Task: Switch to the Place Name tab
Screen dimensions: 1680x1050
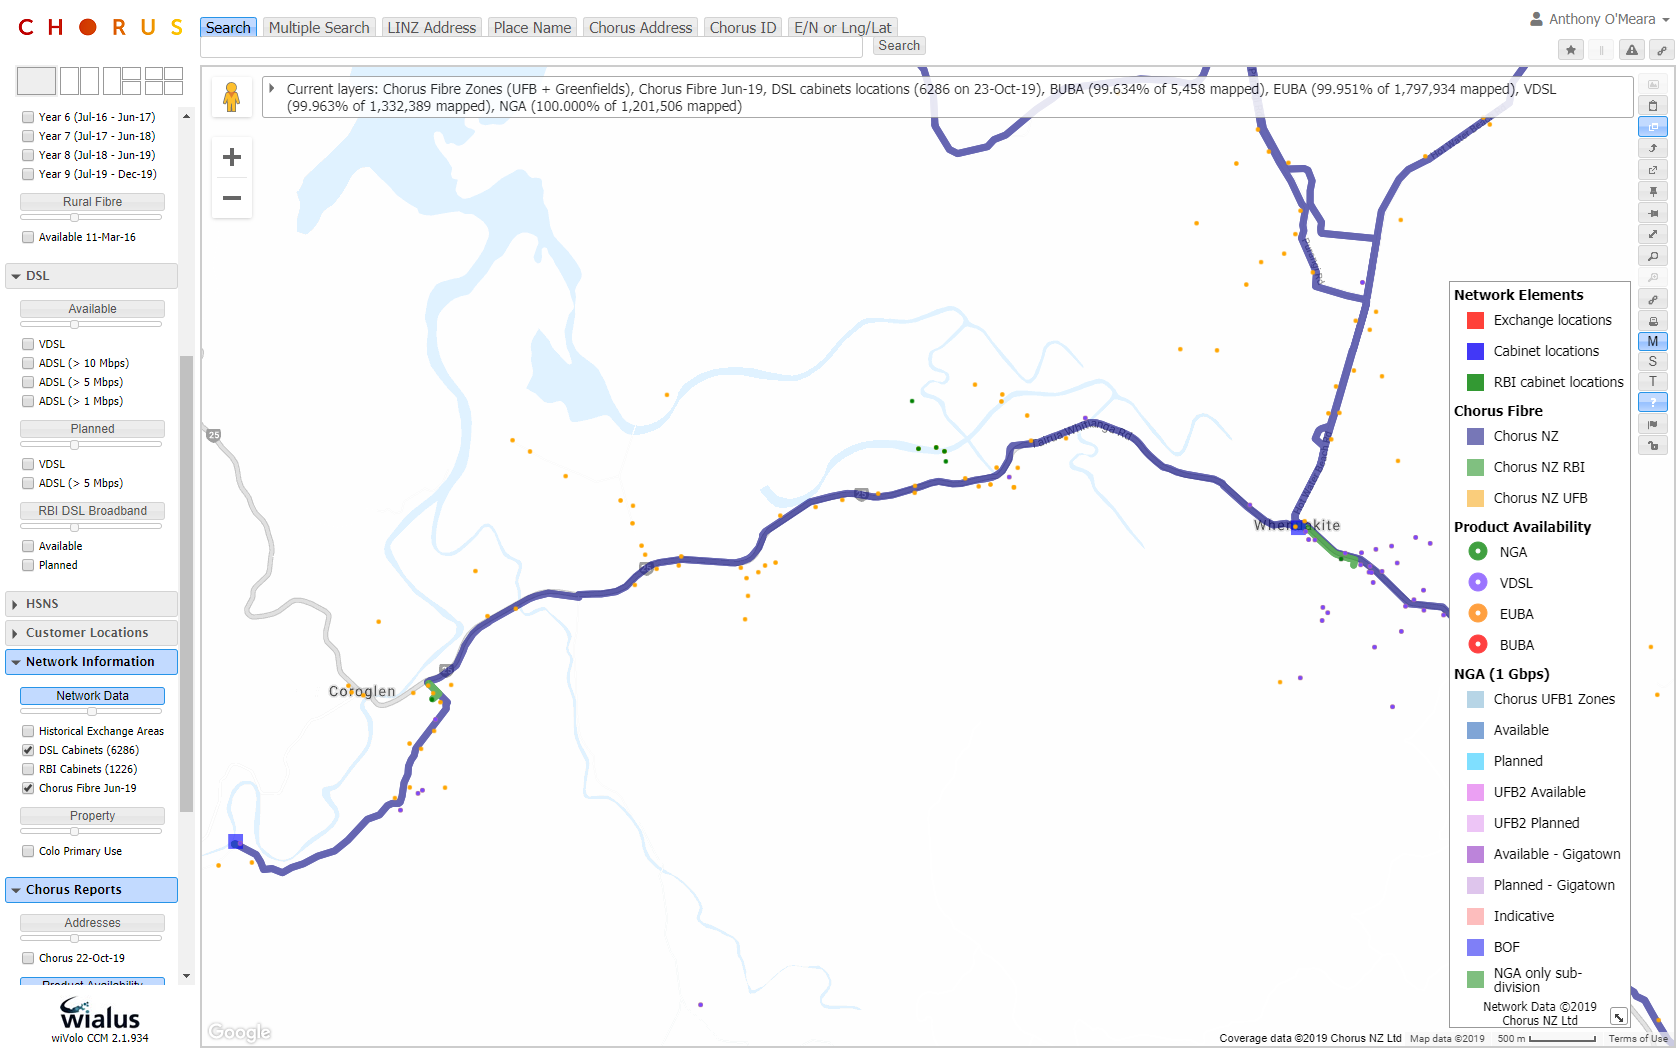Action: pyautogui.click(x=532, y=28)
